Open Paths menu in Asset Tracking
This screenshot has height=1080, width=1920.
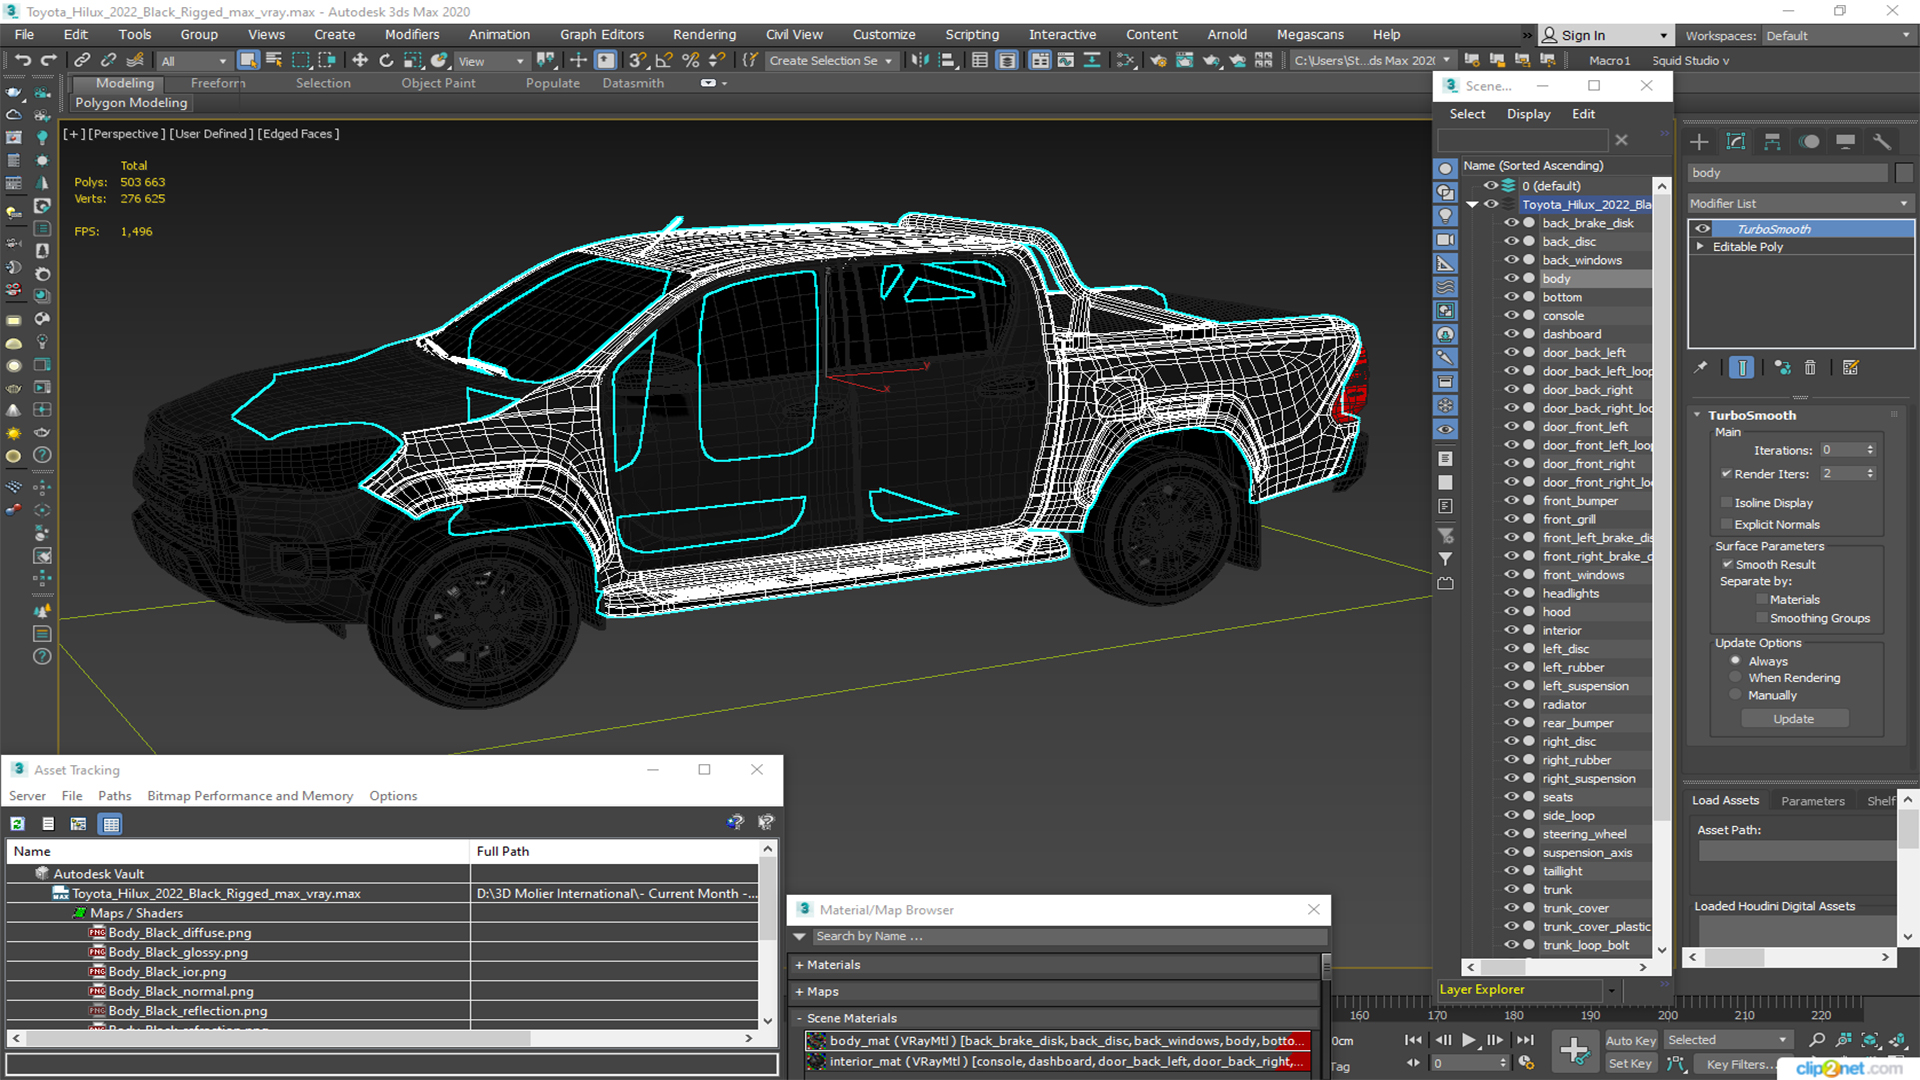point(114,796)
